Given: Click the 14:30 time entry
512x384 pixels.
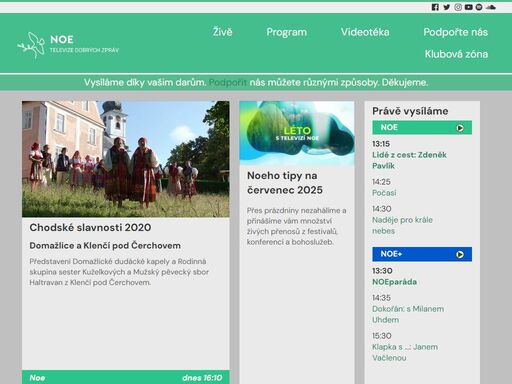Looking at the screenshot, I should 382,209.
